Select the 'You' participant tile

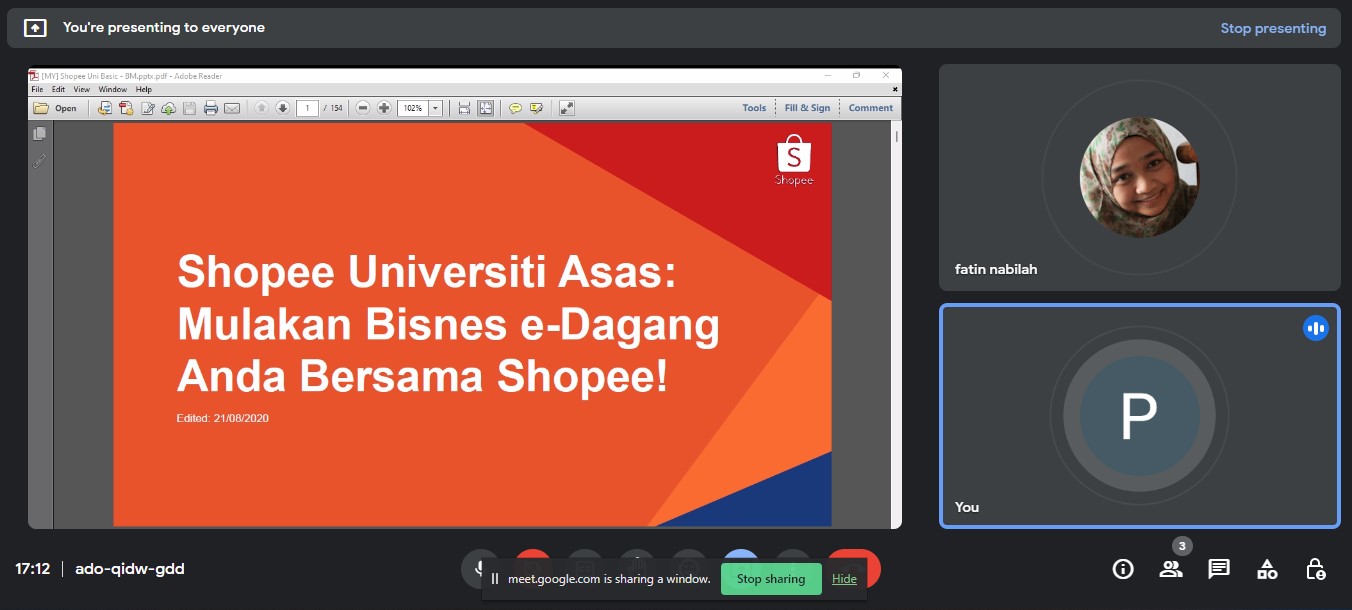coord(1140,416)
